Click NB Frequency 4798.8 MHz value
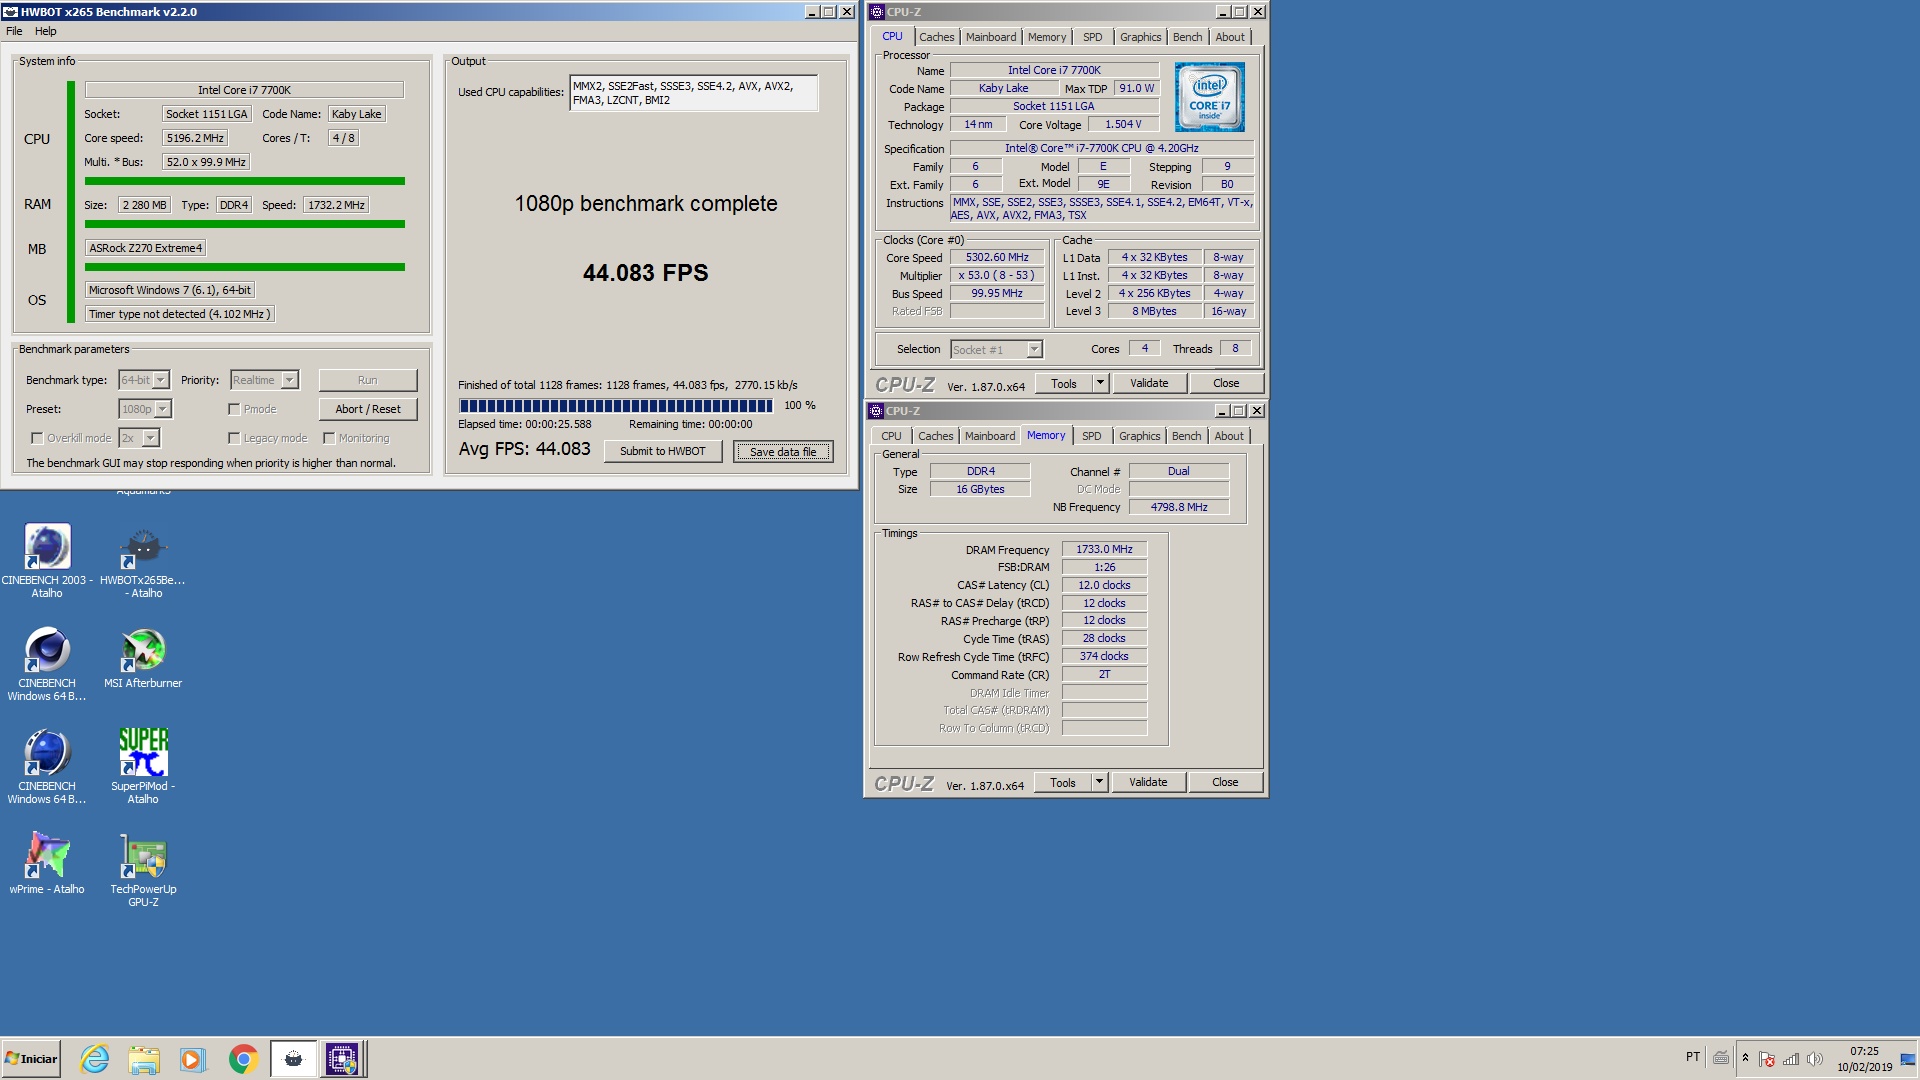The image size is (1920, 1080). click(1179, 507)
